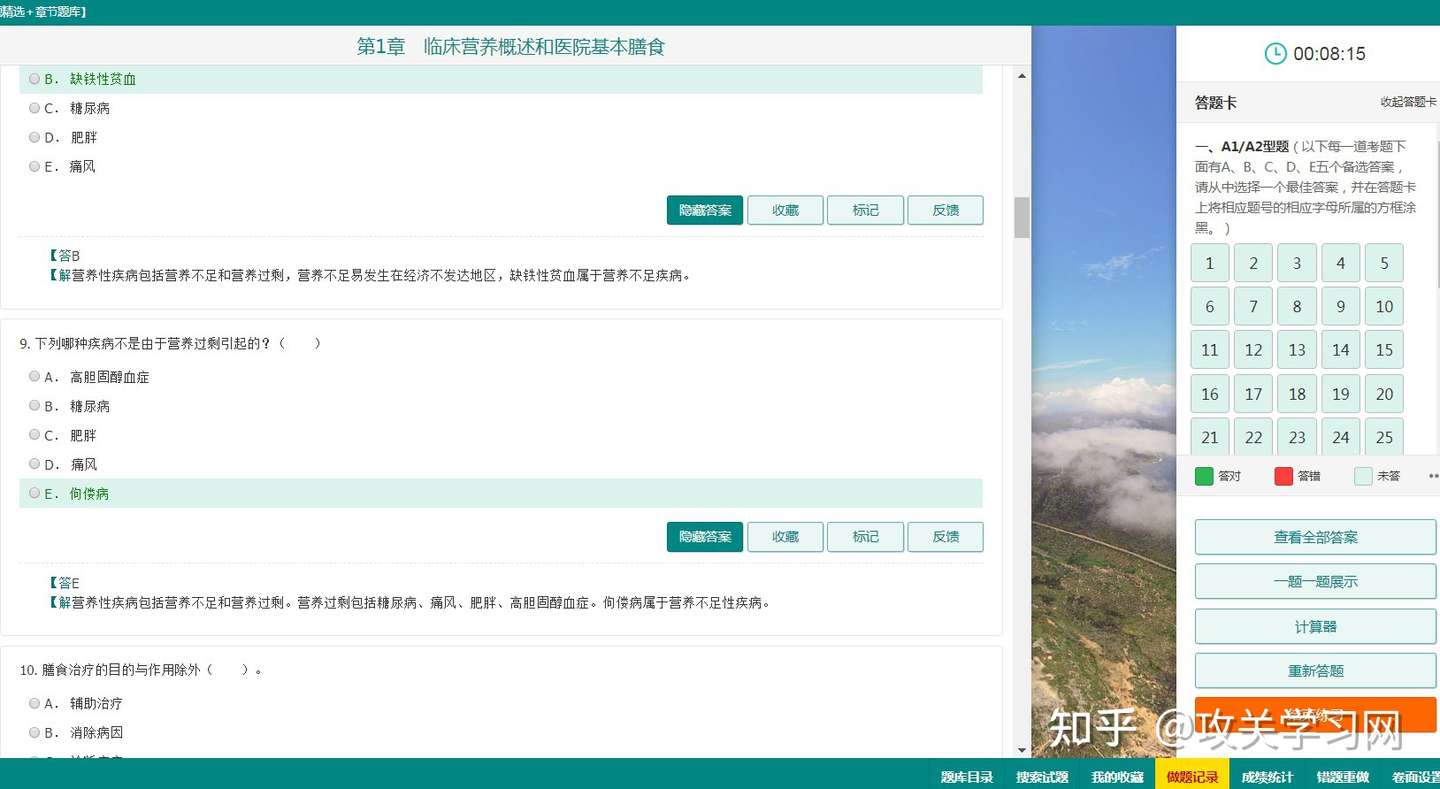Screen dimensions: 1440x789
Task: Click 收藏 for question 8
Action: pyautogui.click(x=785, y=210)
